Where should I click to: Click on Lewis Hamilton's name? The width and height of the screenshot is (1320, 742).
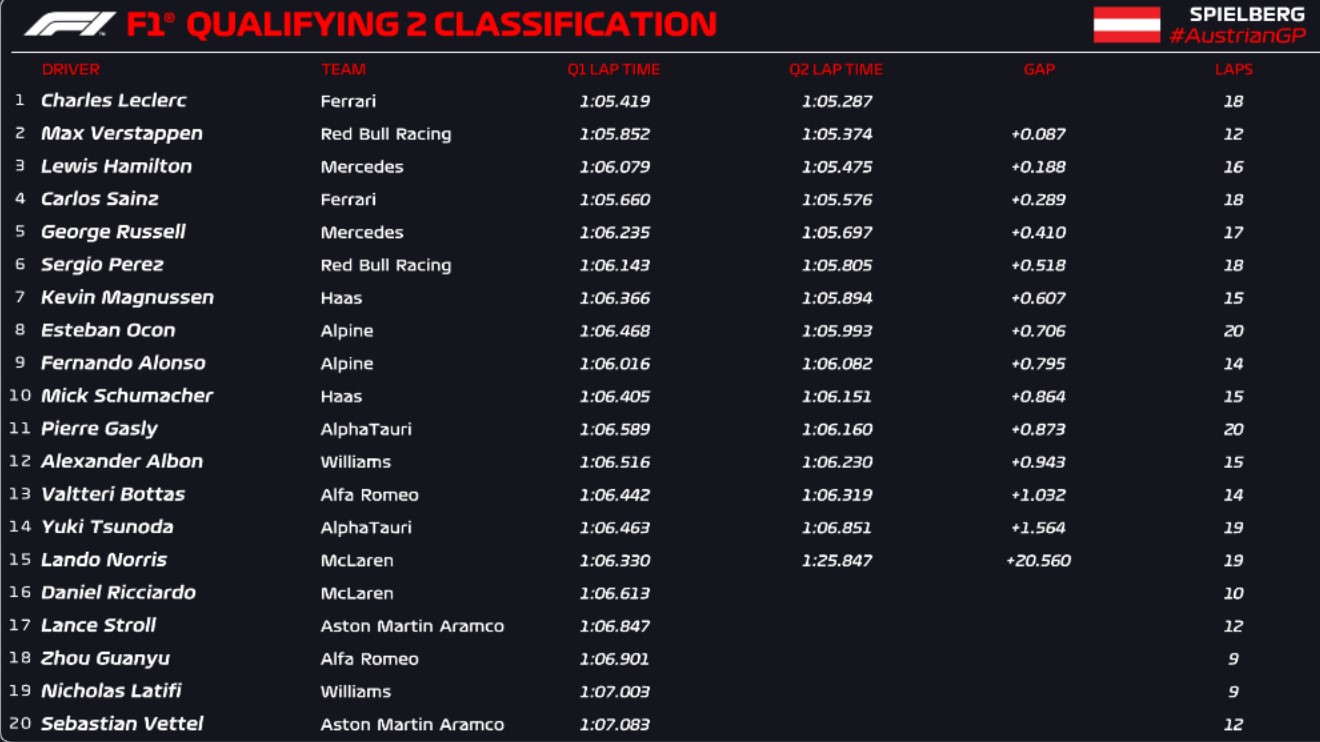(x=116, y=167)
